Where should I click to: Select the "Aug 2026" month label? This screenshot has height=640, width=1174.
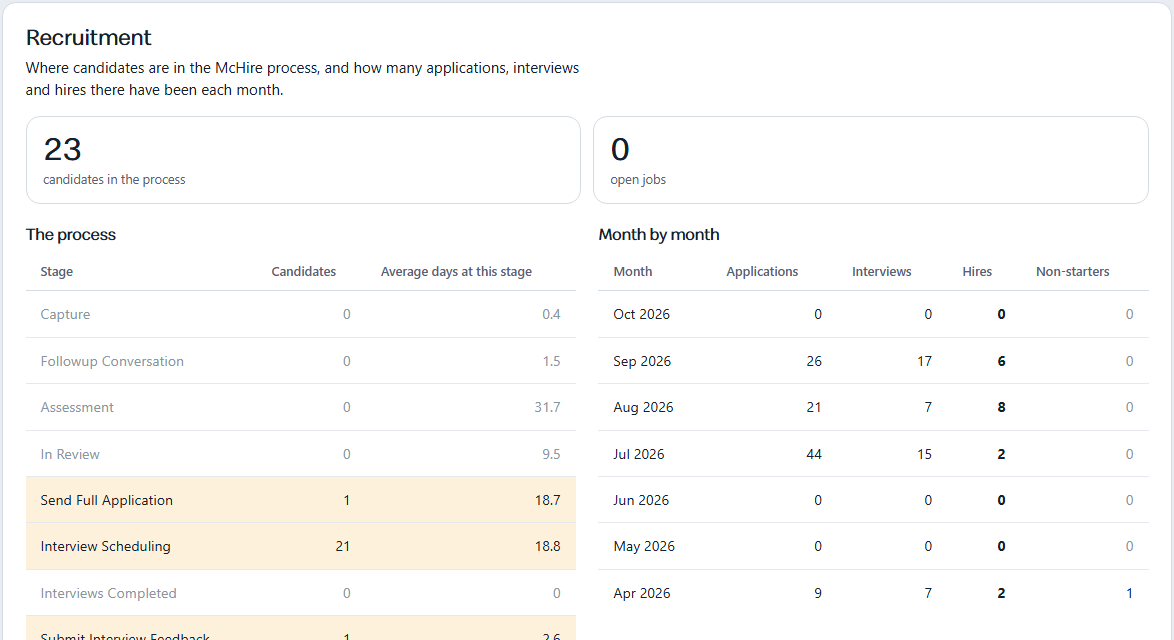[x=643, y=407]
